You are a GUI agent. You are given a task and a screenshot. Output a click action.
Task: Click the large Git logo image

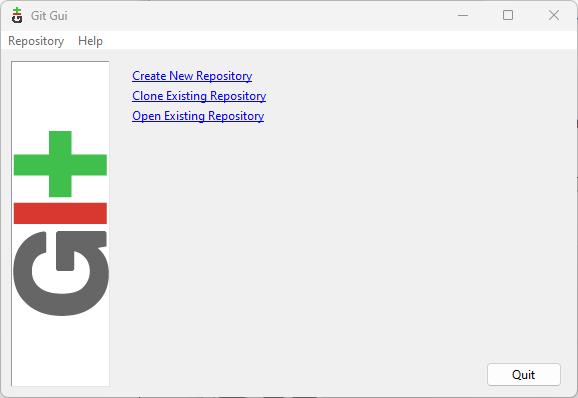pyautogui.click(x=60, y=223)
